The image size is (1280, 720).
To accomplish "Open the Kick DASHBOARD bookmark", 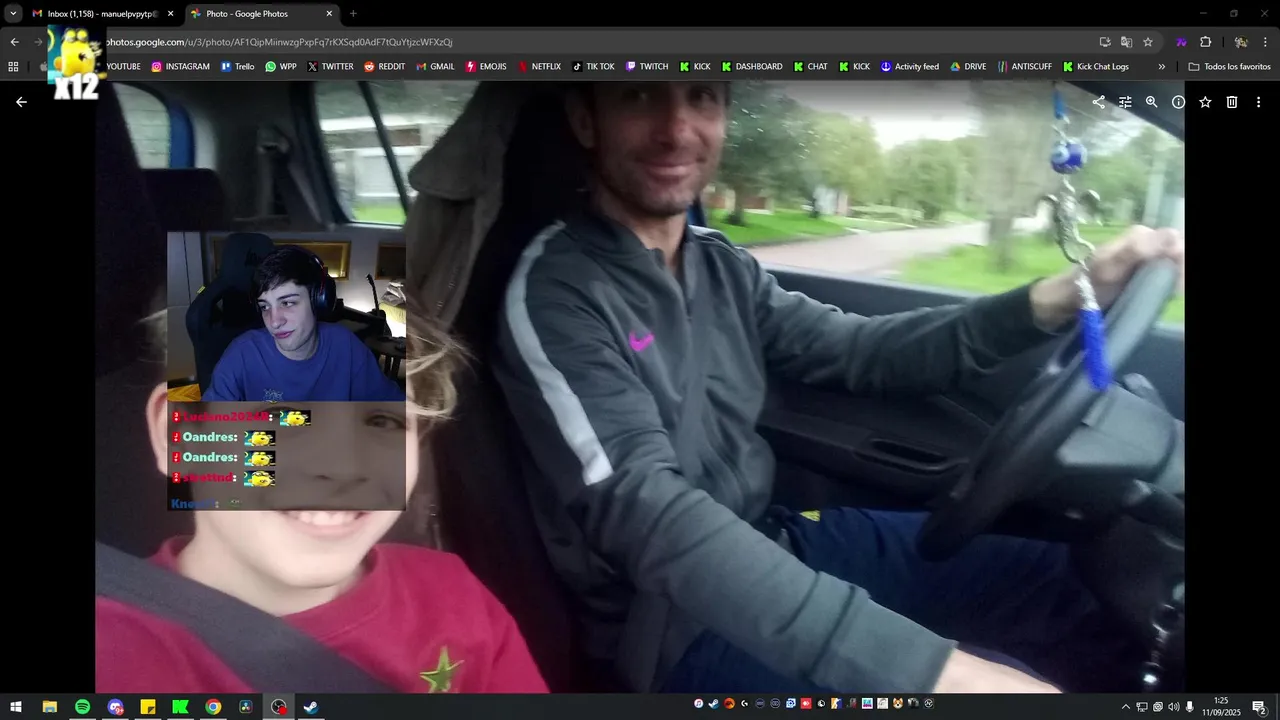I will (752, 67).
